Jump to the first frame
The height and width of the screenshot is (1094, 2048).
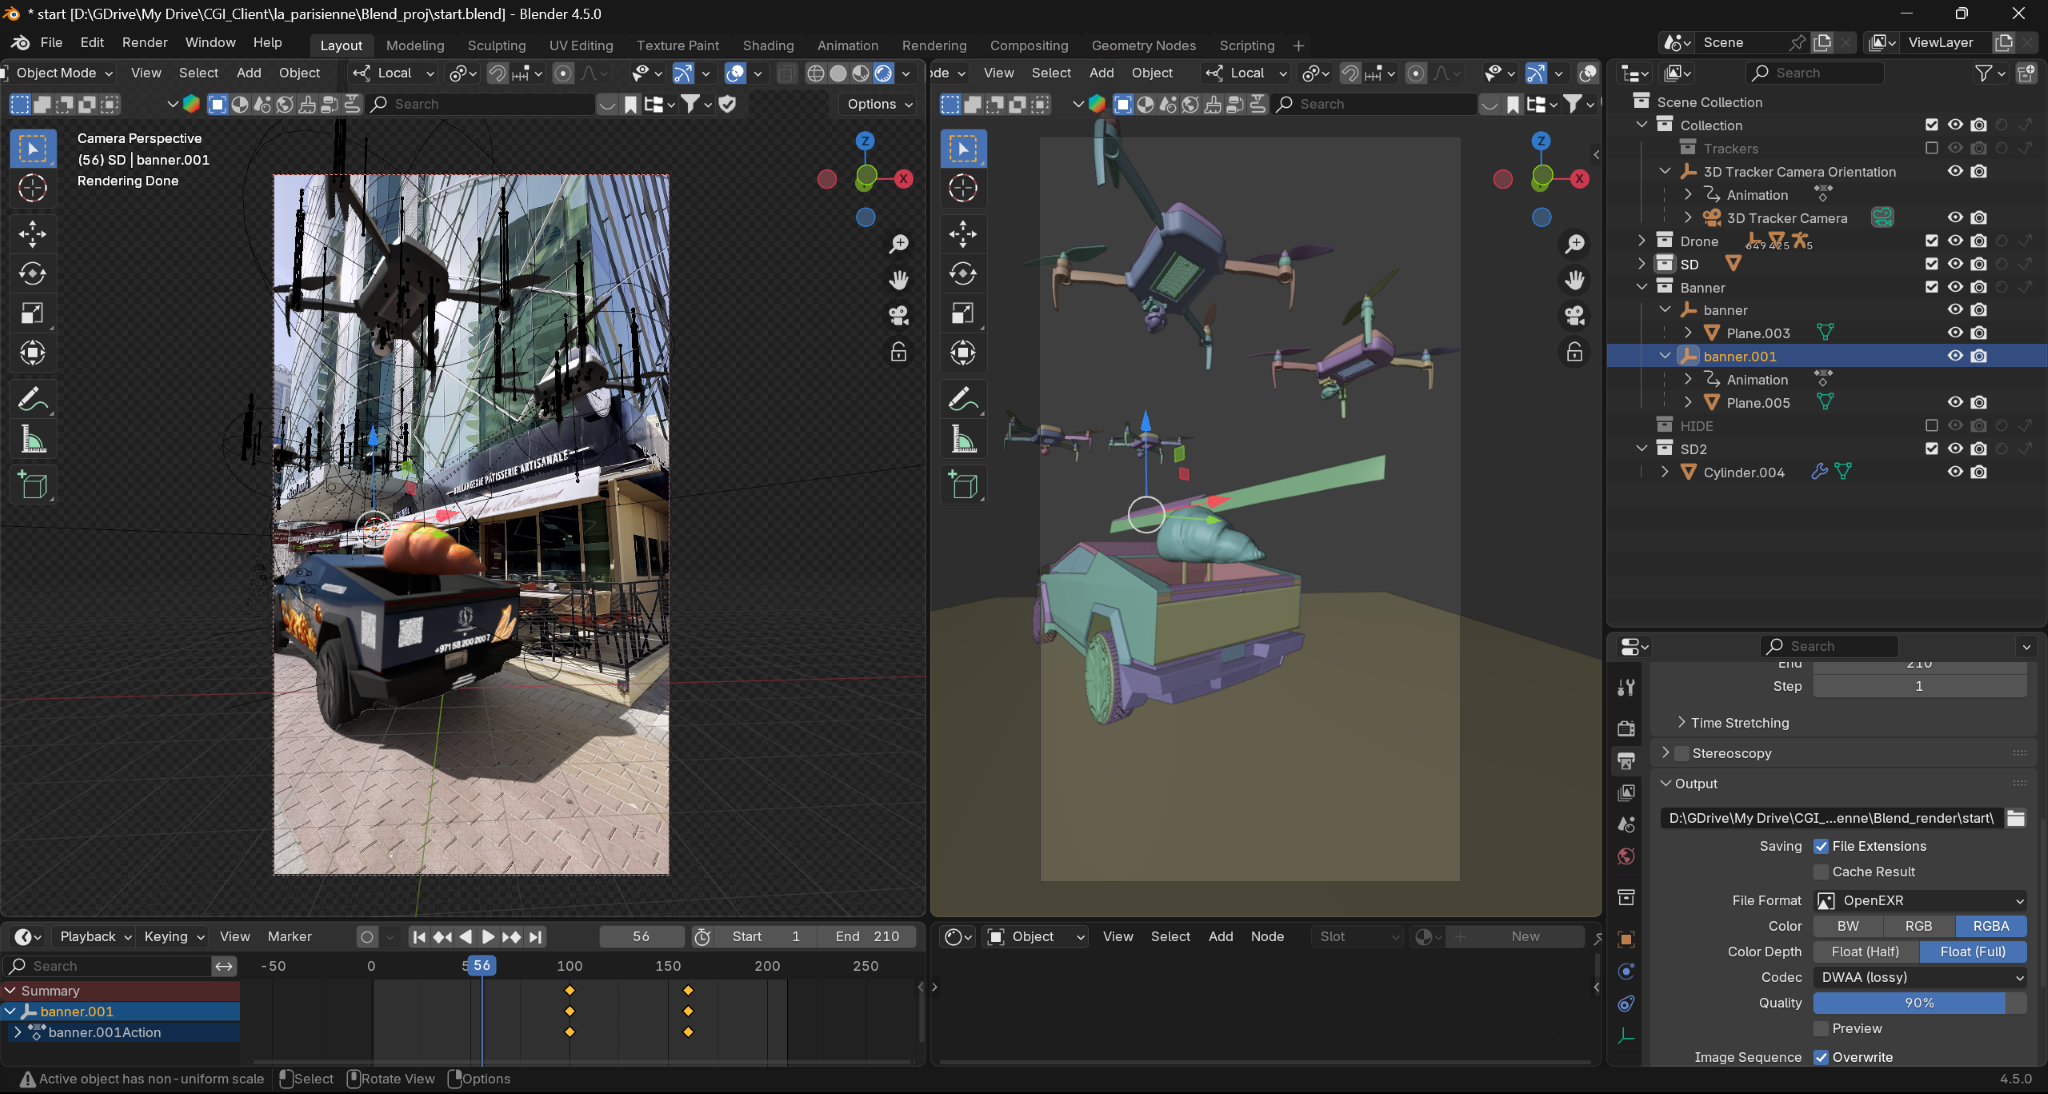[419, 937]
